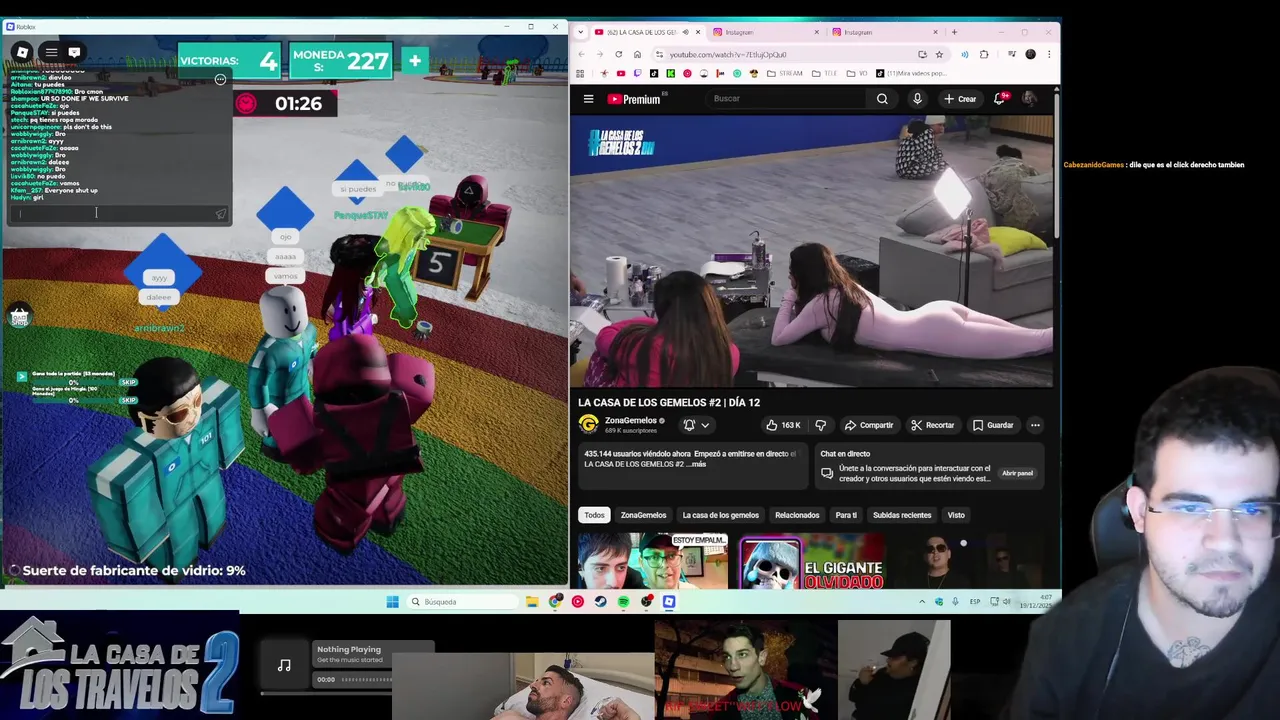The width and height of the screenshot is (1280, 720).
Task: Bookmark this page with star icon
Action: coord(939,54)
